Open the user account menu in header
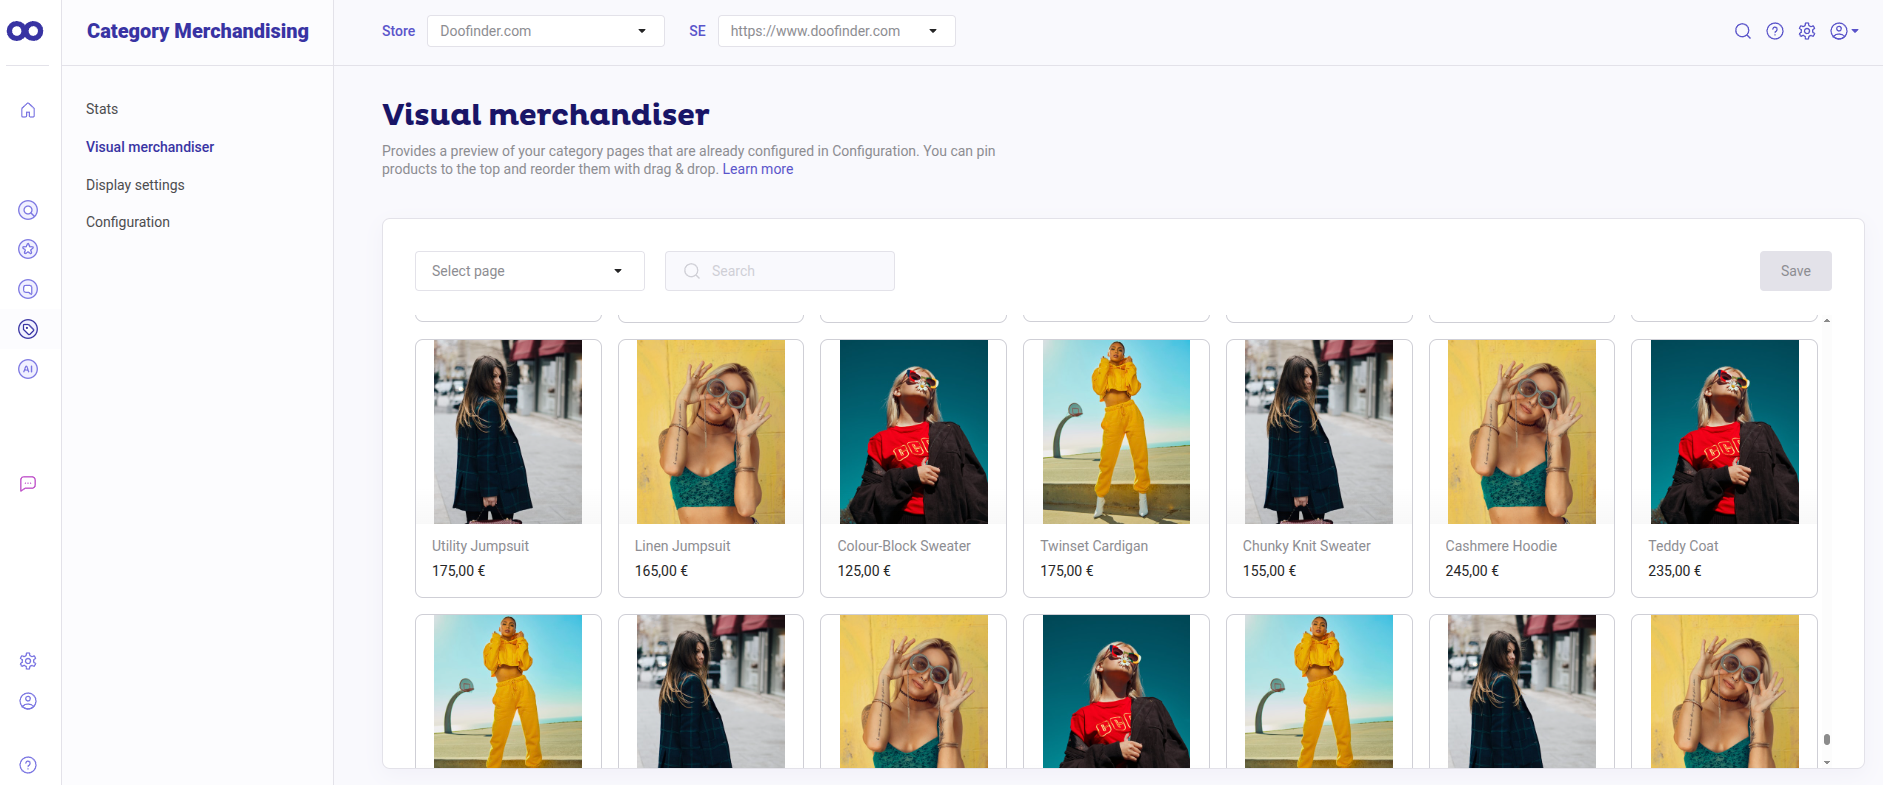Image resolution: width=1883 pixels, height=785 pixels. pyautogui.click(x=1843, y=31)
